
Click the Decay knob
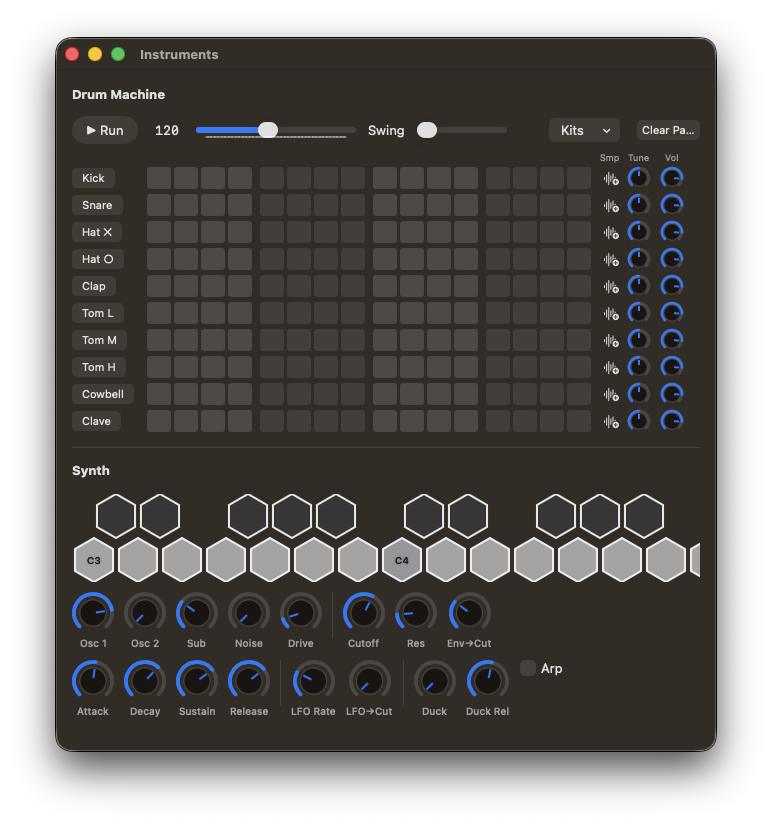(145, 681)
